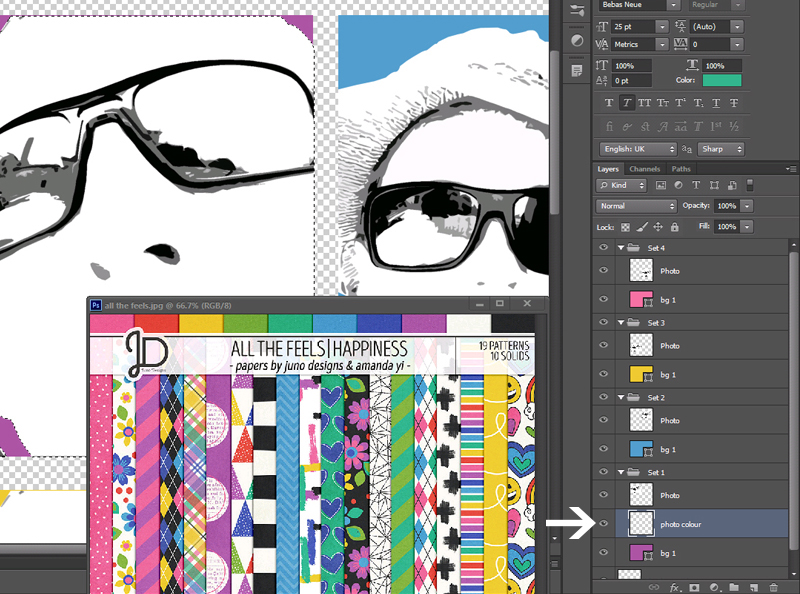
Task: Open the Normal blend mode dropdown
Action: [x=636, y=206]
